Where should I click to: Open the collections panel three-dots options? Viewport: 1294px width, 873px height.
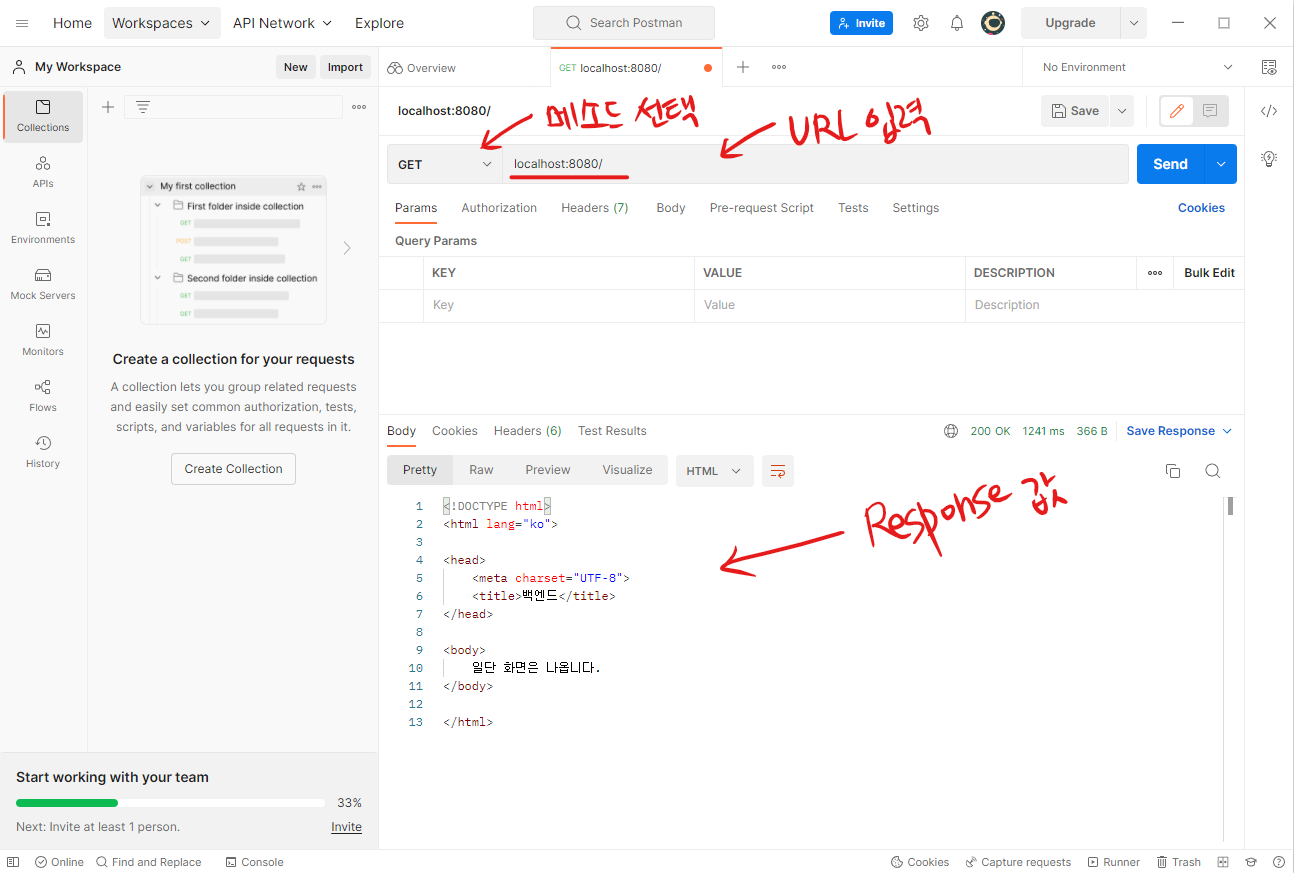click(x=359, y=107)
